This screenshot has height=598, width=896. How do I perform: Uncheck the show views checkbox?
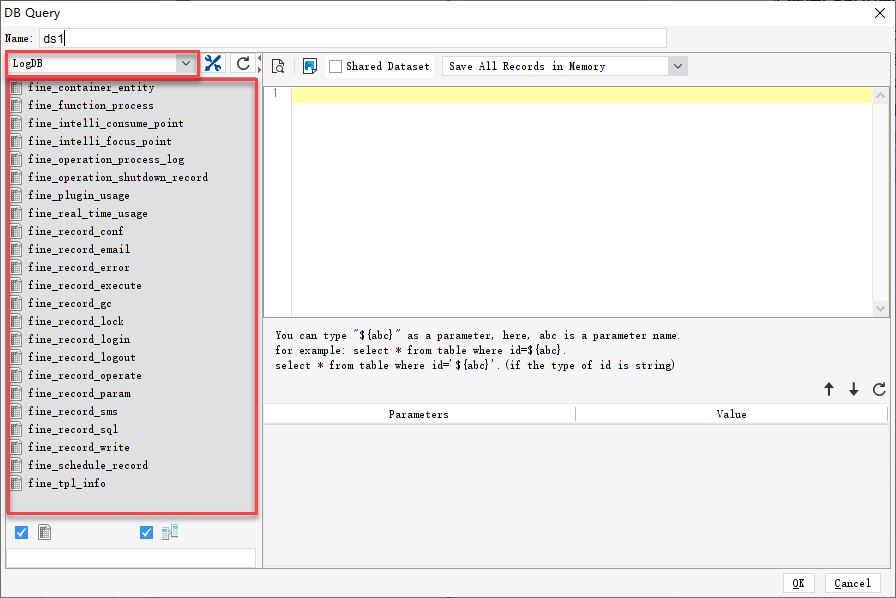(x=146, y=532)
